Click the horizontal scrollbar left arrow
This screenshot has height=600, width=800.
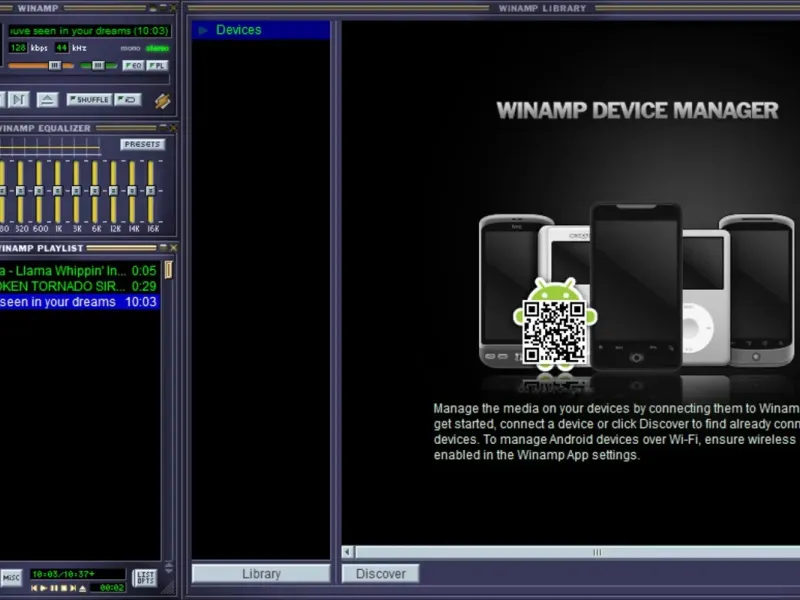point(347,552)
